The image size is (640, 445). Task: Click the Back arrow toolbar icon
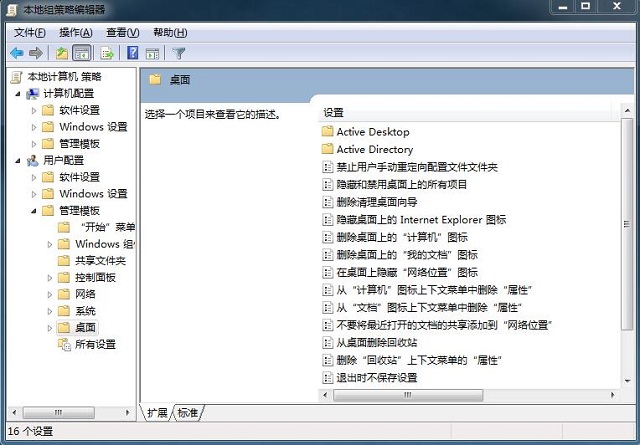(17, 53)
